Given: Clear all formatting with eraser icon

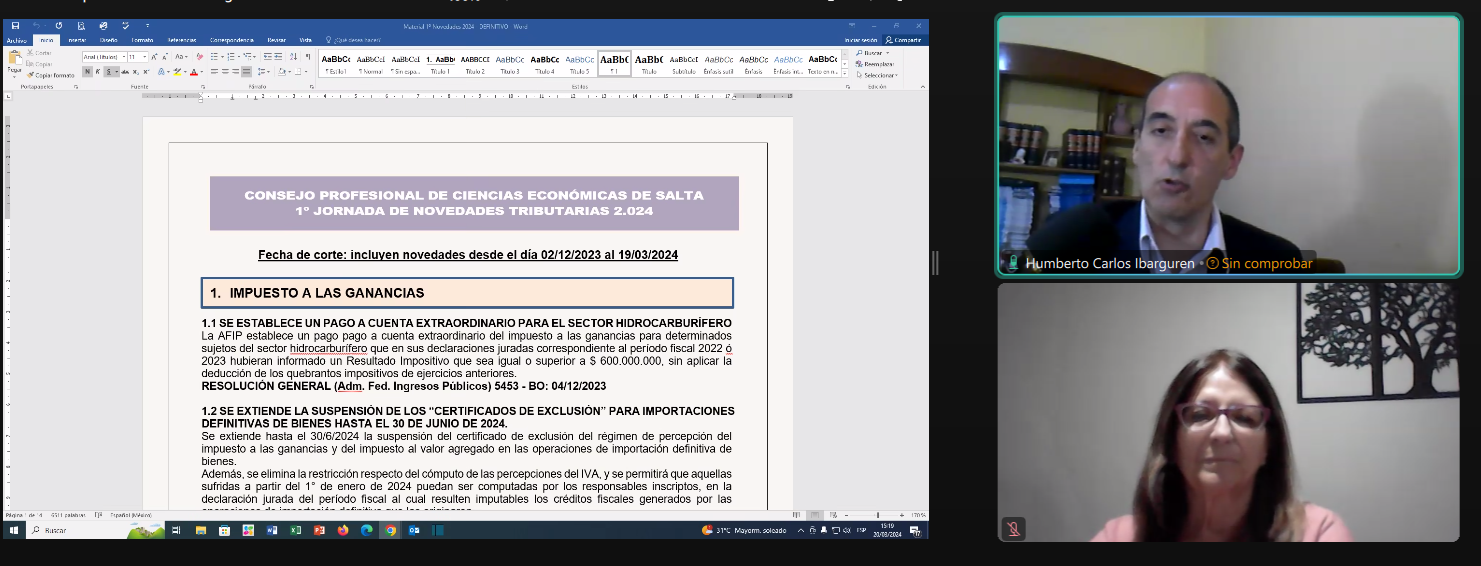Looking at the screenshot, I should coord(200,57).
